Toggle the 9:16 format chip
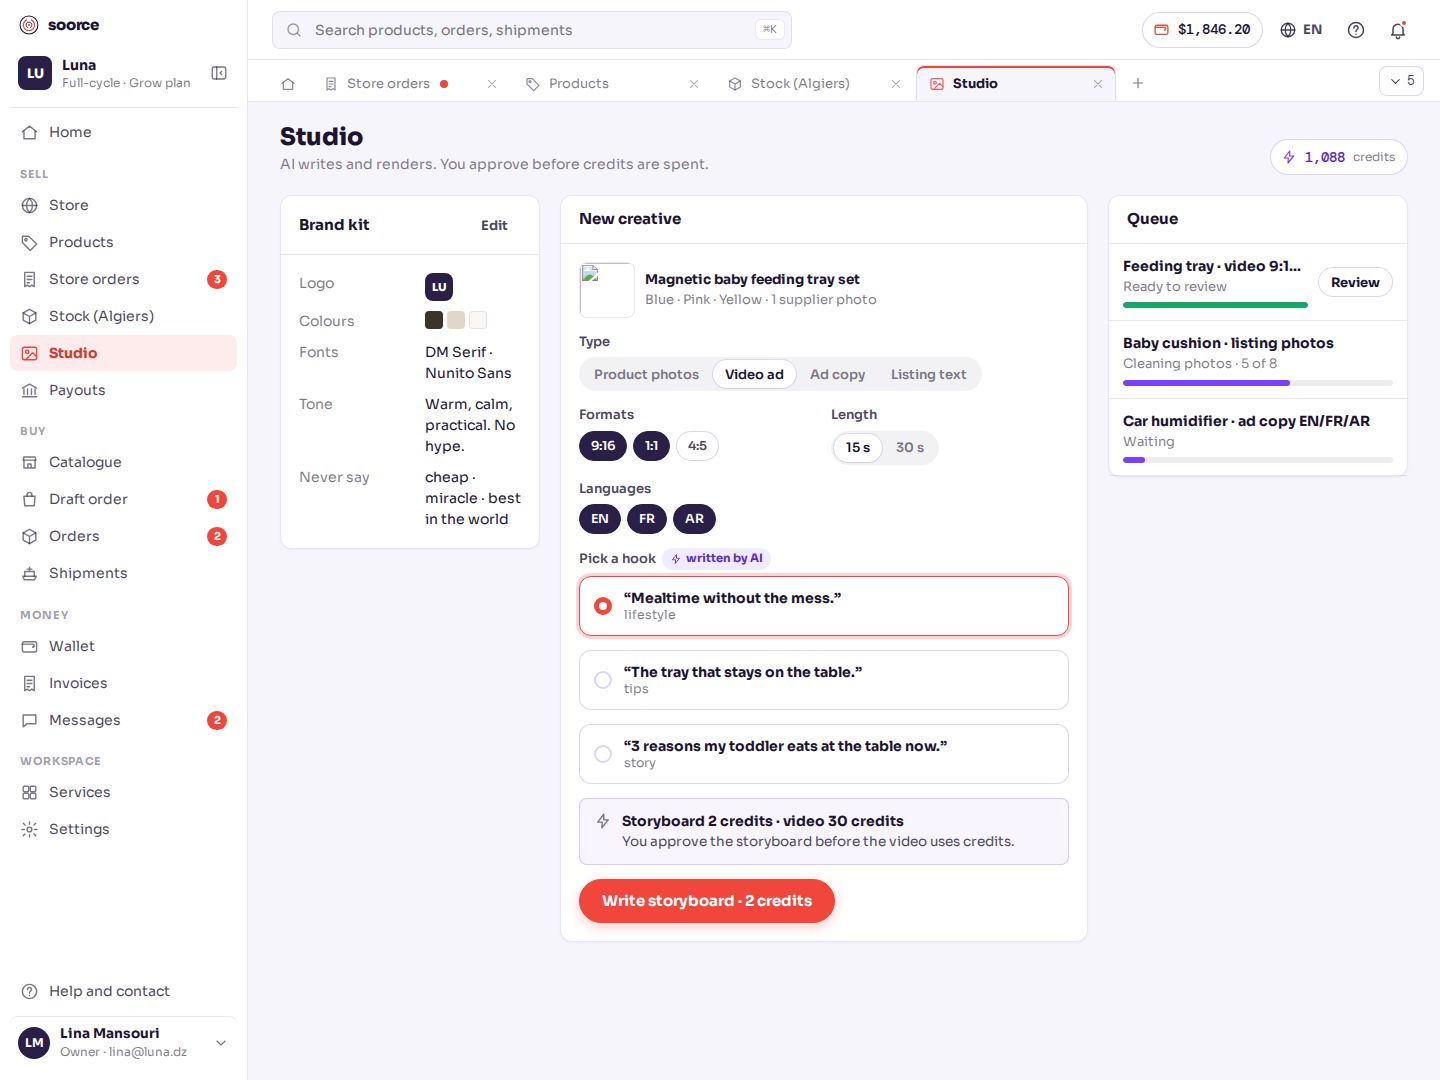 pos(603,446)
